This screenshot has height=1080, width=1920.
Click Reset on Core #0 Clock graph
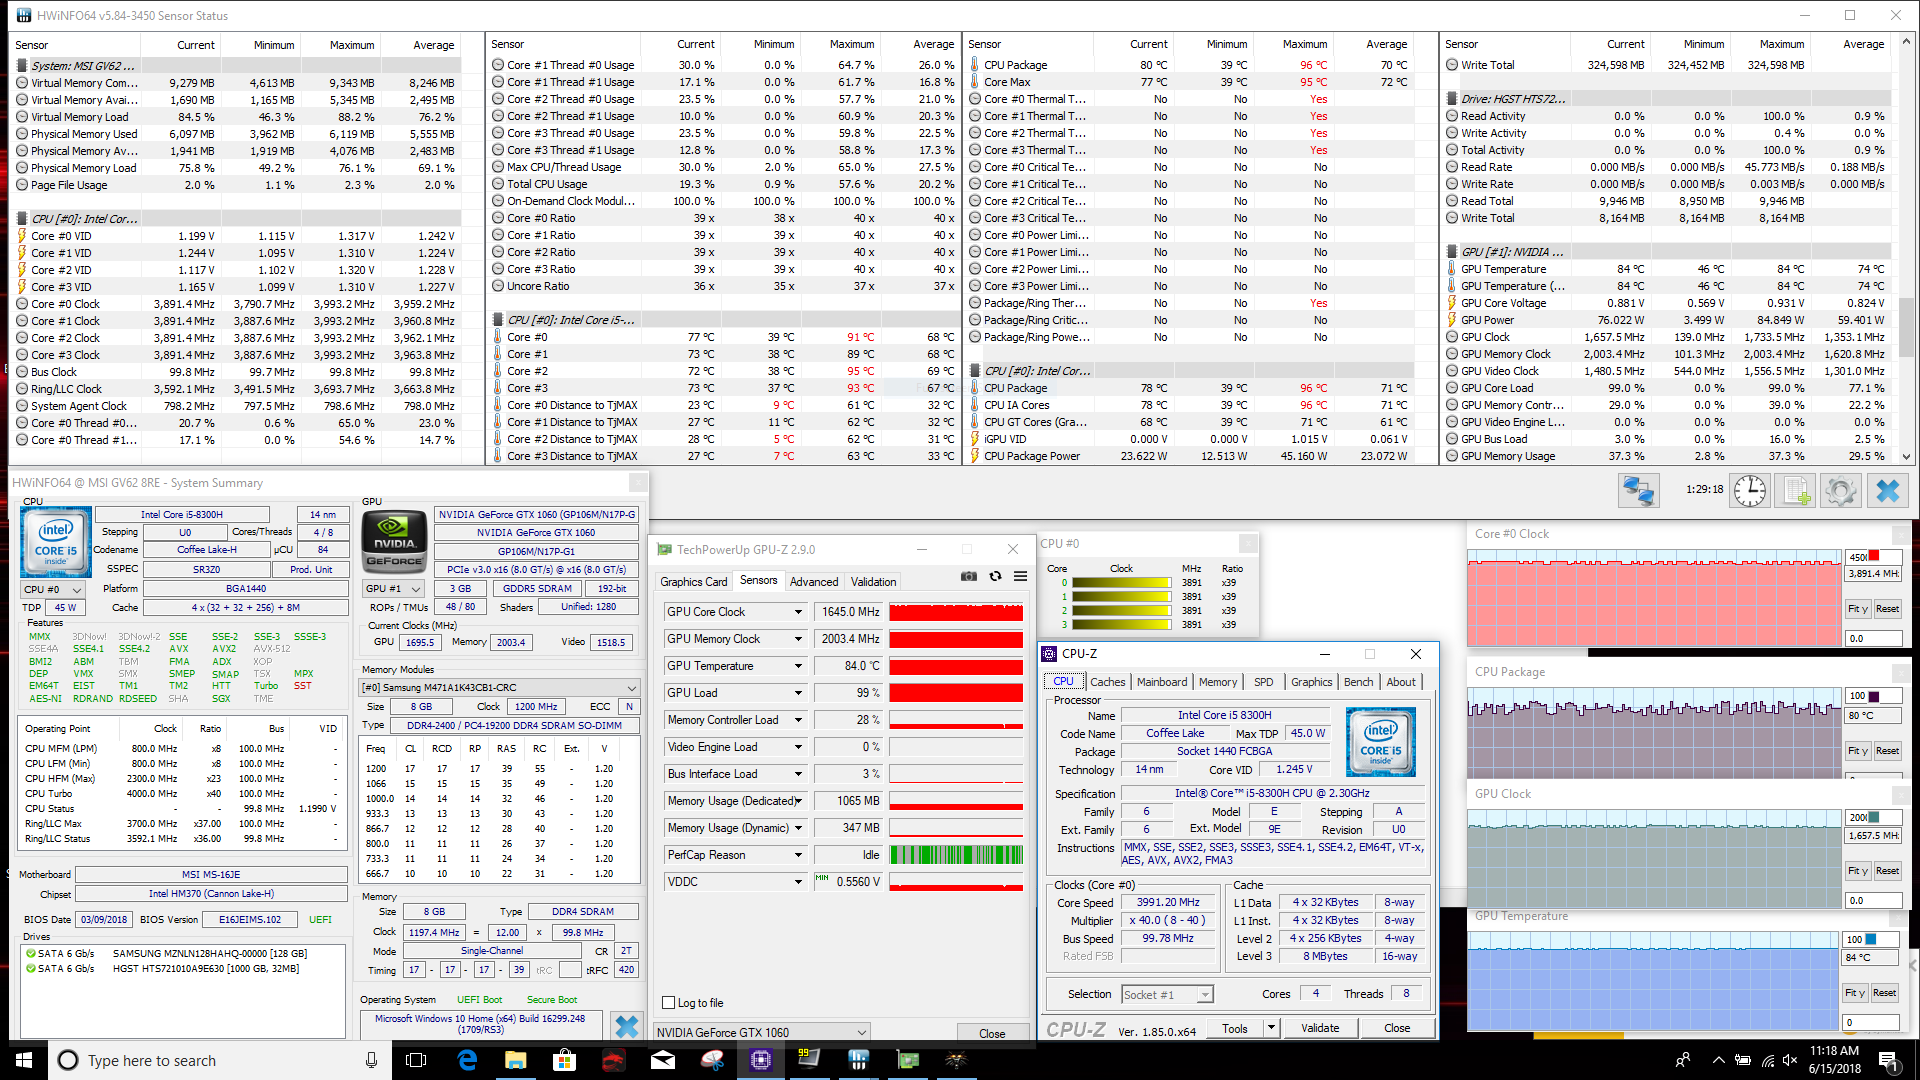(x=1887, y=609)
